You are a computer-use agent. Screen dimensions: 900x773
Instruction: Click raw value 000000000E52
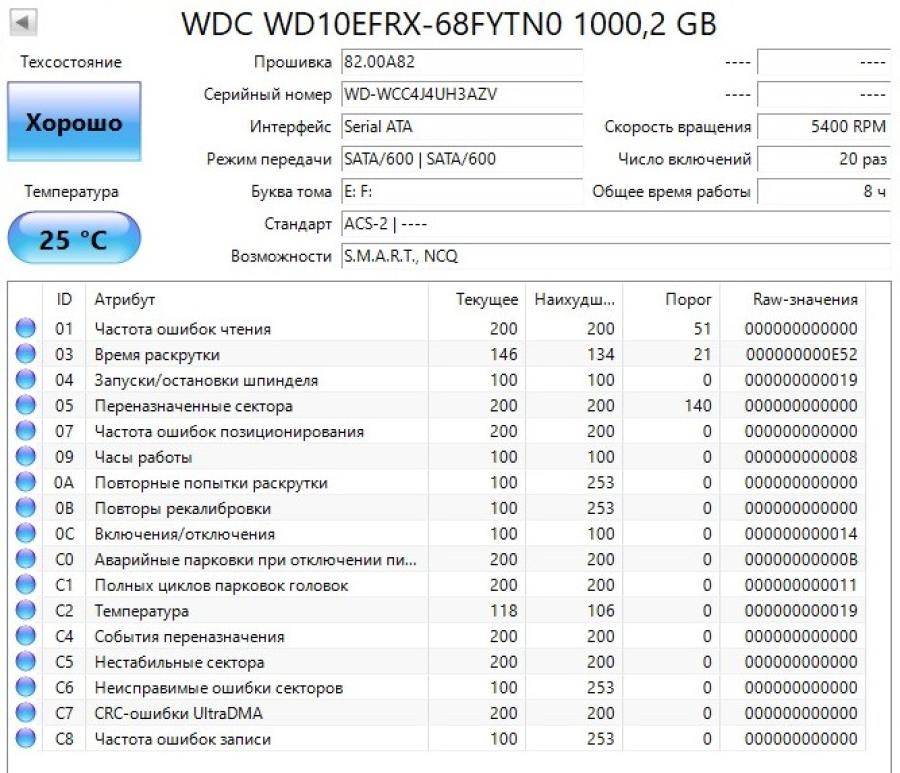[802, 354]
